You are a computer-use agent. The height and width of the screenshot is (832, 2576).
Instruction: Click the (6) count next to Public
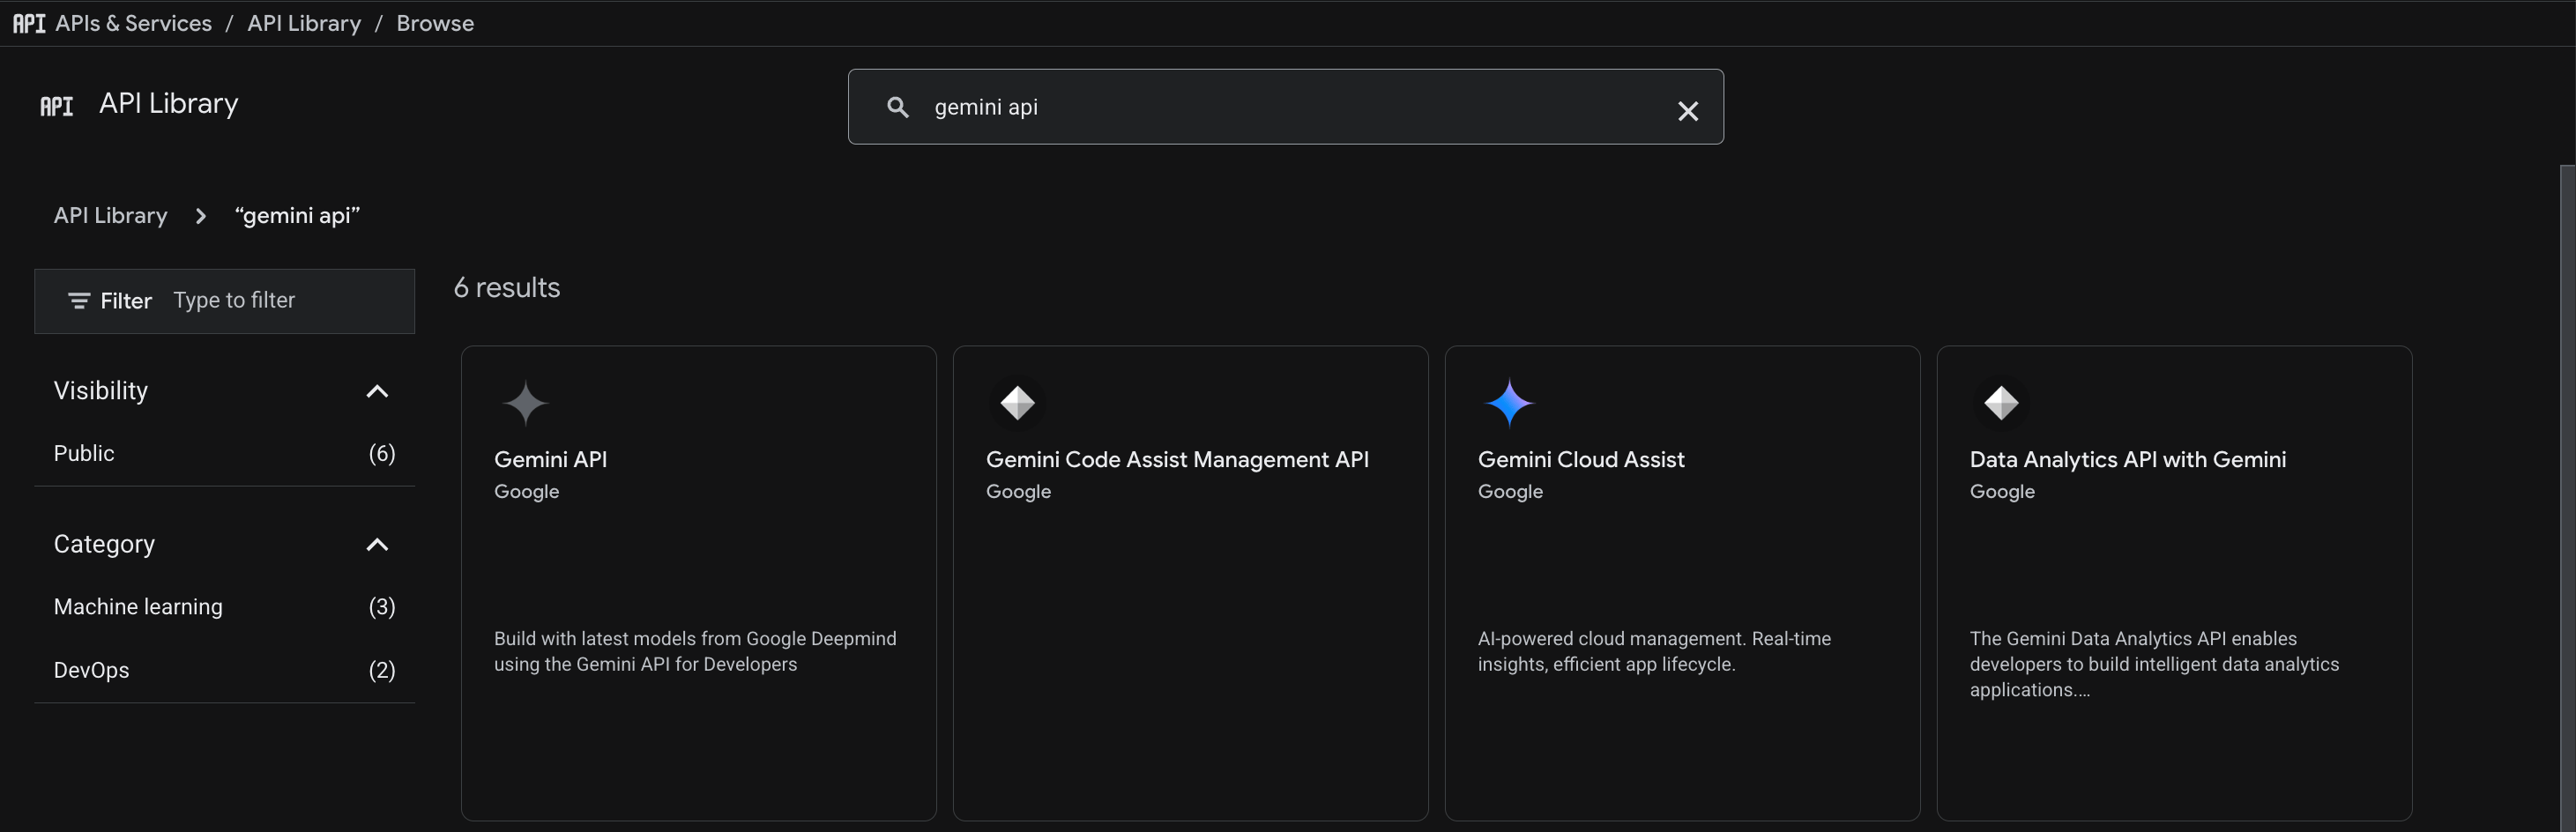(x=382, y=454)
